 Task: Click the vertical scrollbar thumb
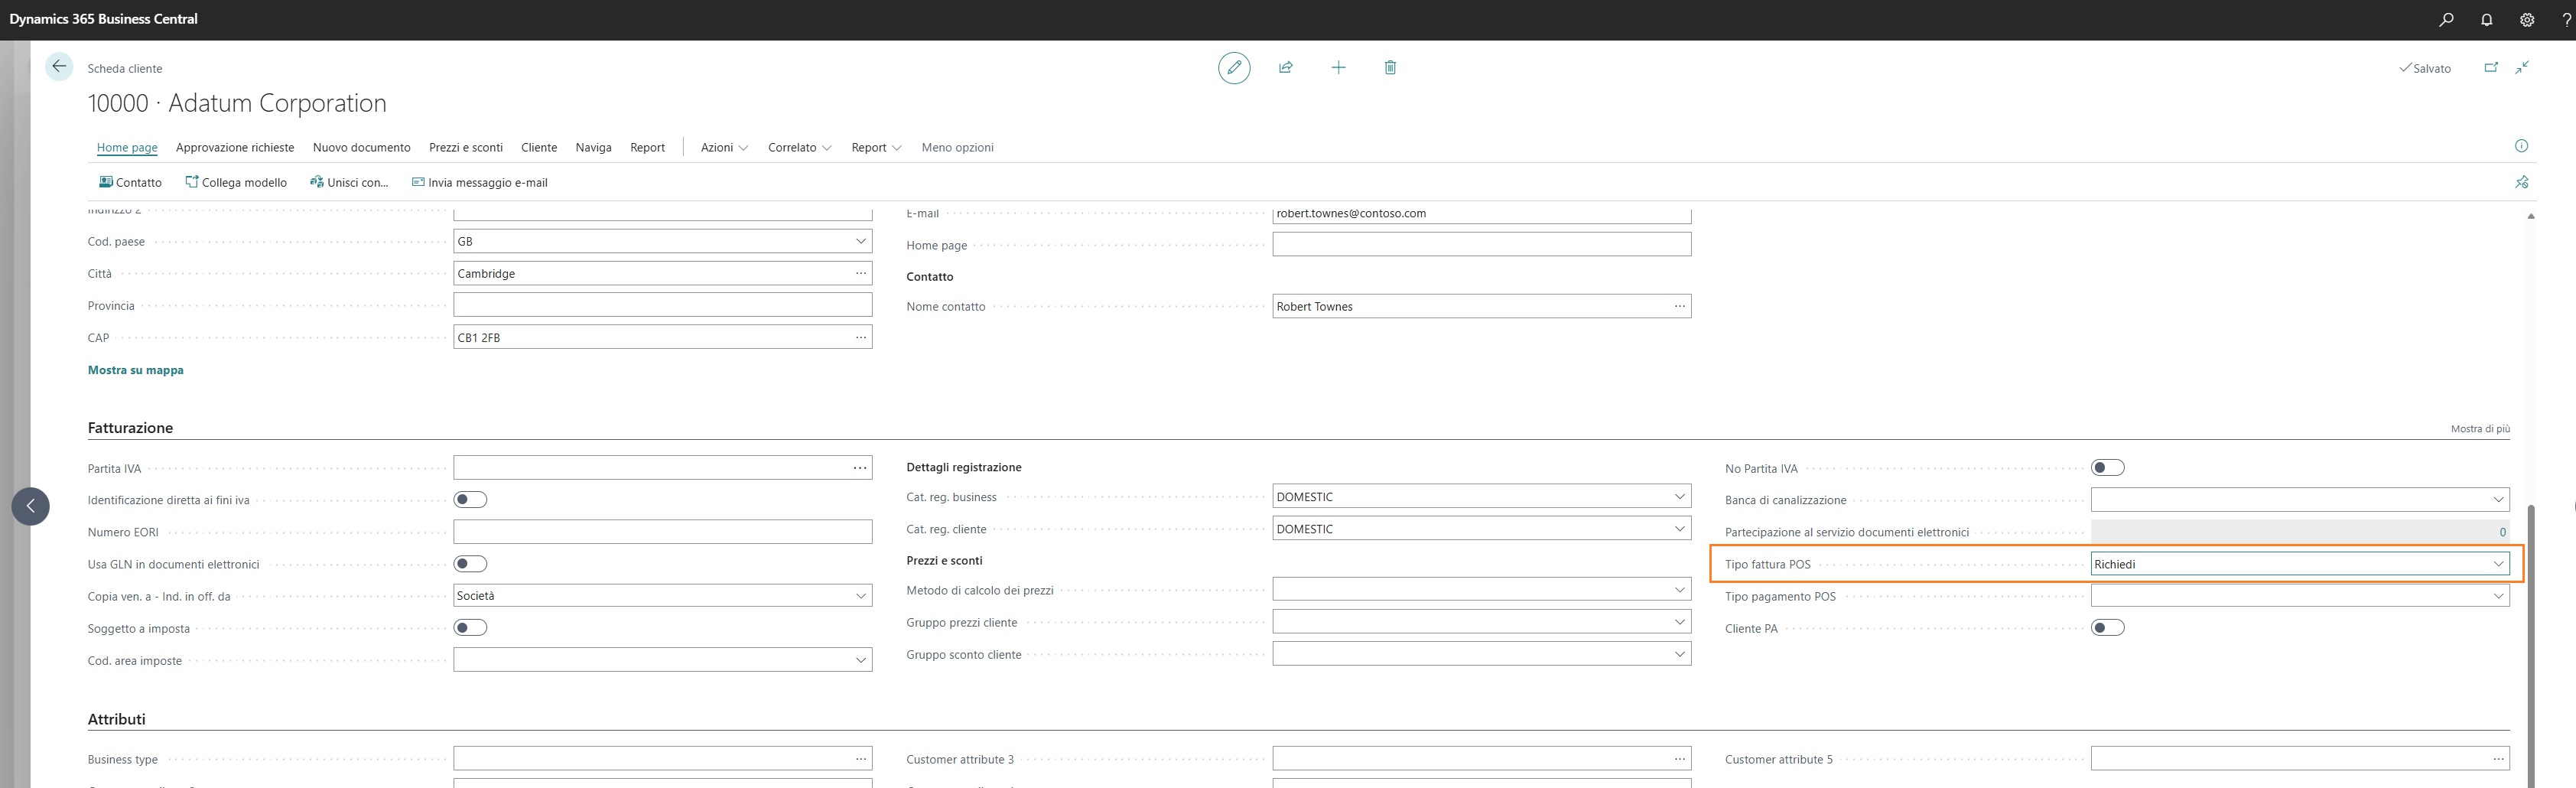tap(2531, 645)
